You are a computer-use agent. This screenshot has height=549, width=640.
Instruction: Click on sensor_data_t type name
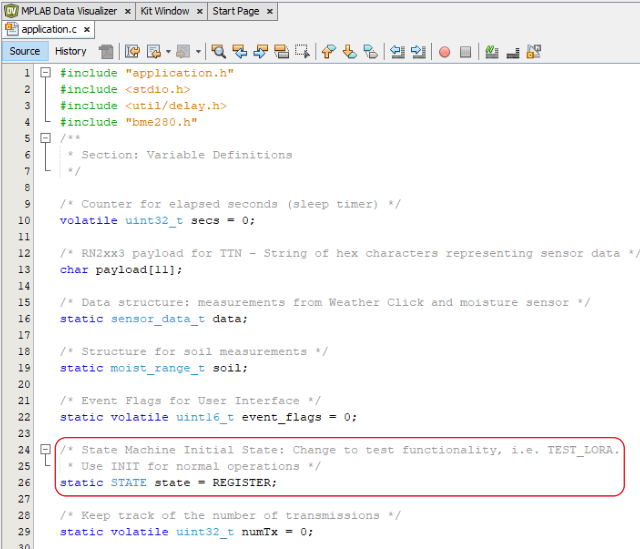click(158, 319)
